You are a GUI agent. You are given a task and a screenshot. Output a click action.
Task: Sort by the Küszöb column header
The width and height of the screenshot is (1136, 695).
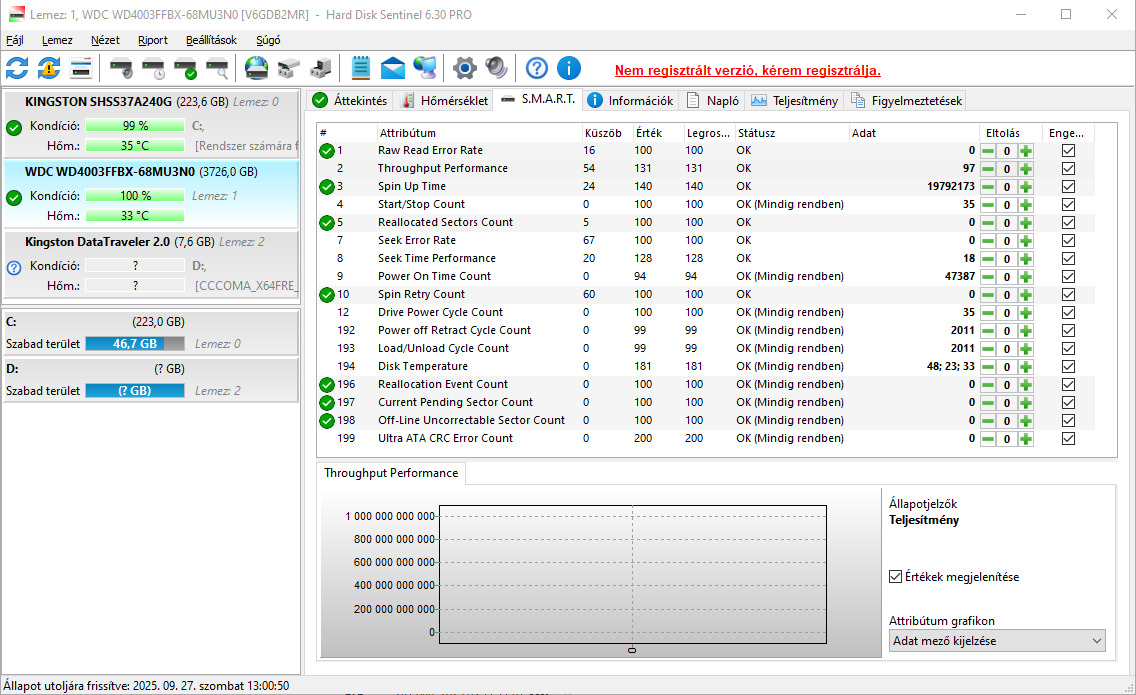click(x=606, y=133)
